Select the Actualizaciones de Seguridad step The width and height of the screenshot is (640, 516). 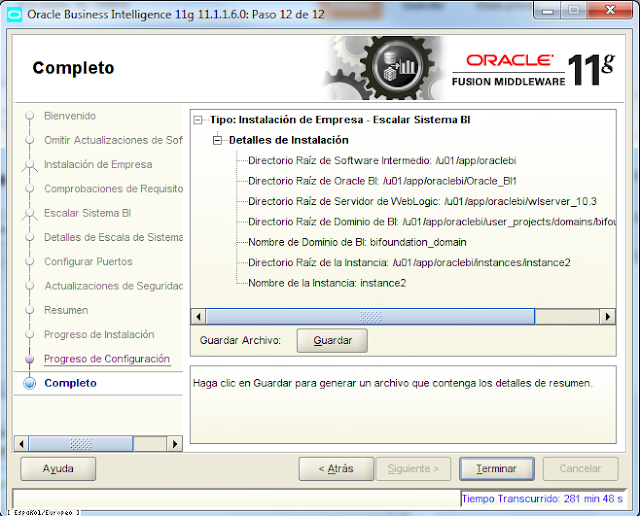coord(113,286)
